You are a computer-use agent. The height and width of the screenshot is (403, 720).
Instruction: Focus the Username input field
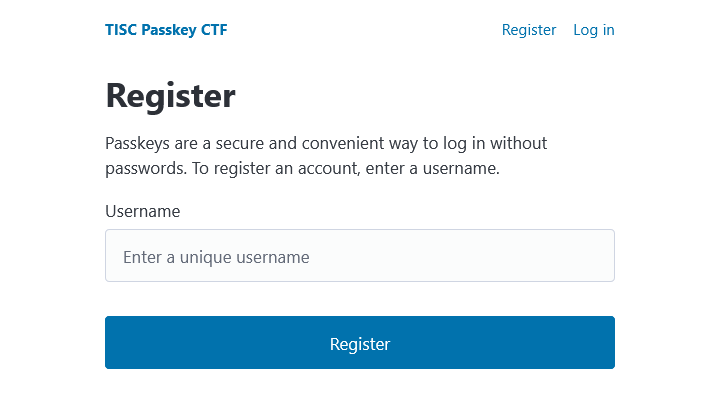[x=359, y=256]
